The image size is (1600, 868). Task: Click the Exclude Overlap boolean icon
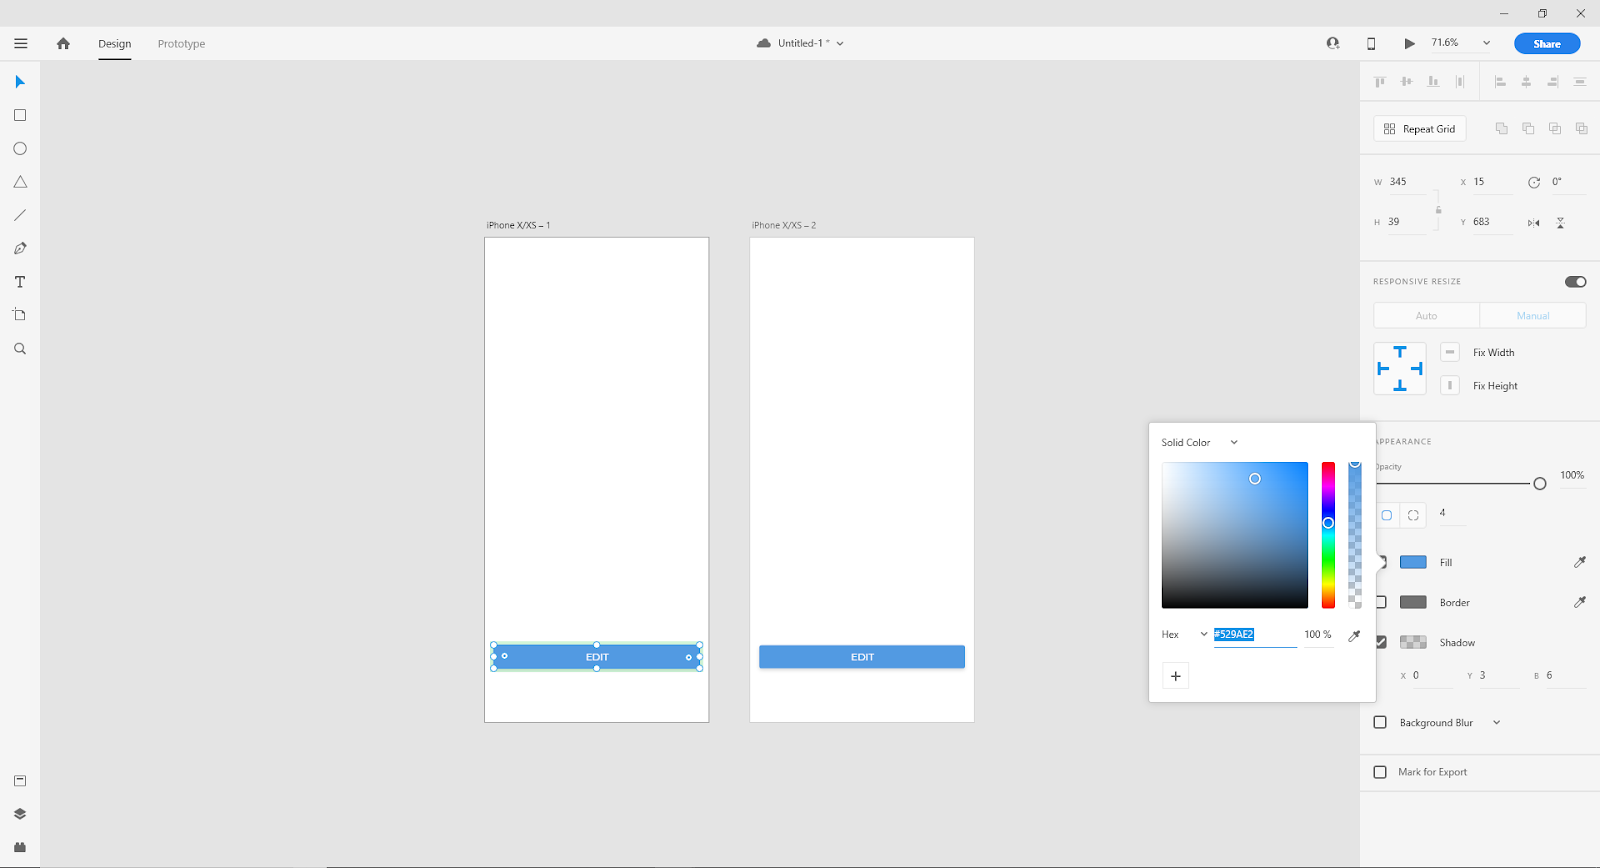coord(1581,128)
